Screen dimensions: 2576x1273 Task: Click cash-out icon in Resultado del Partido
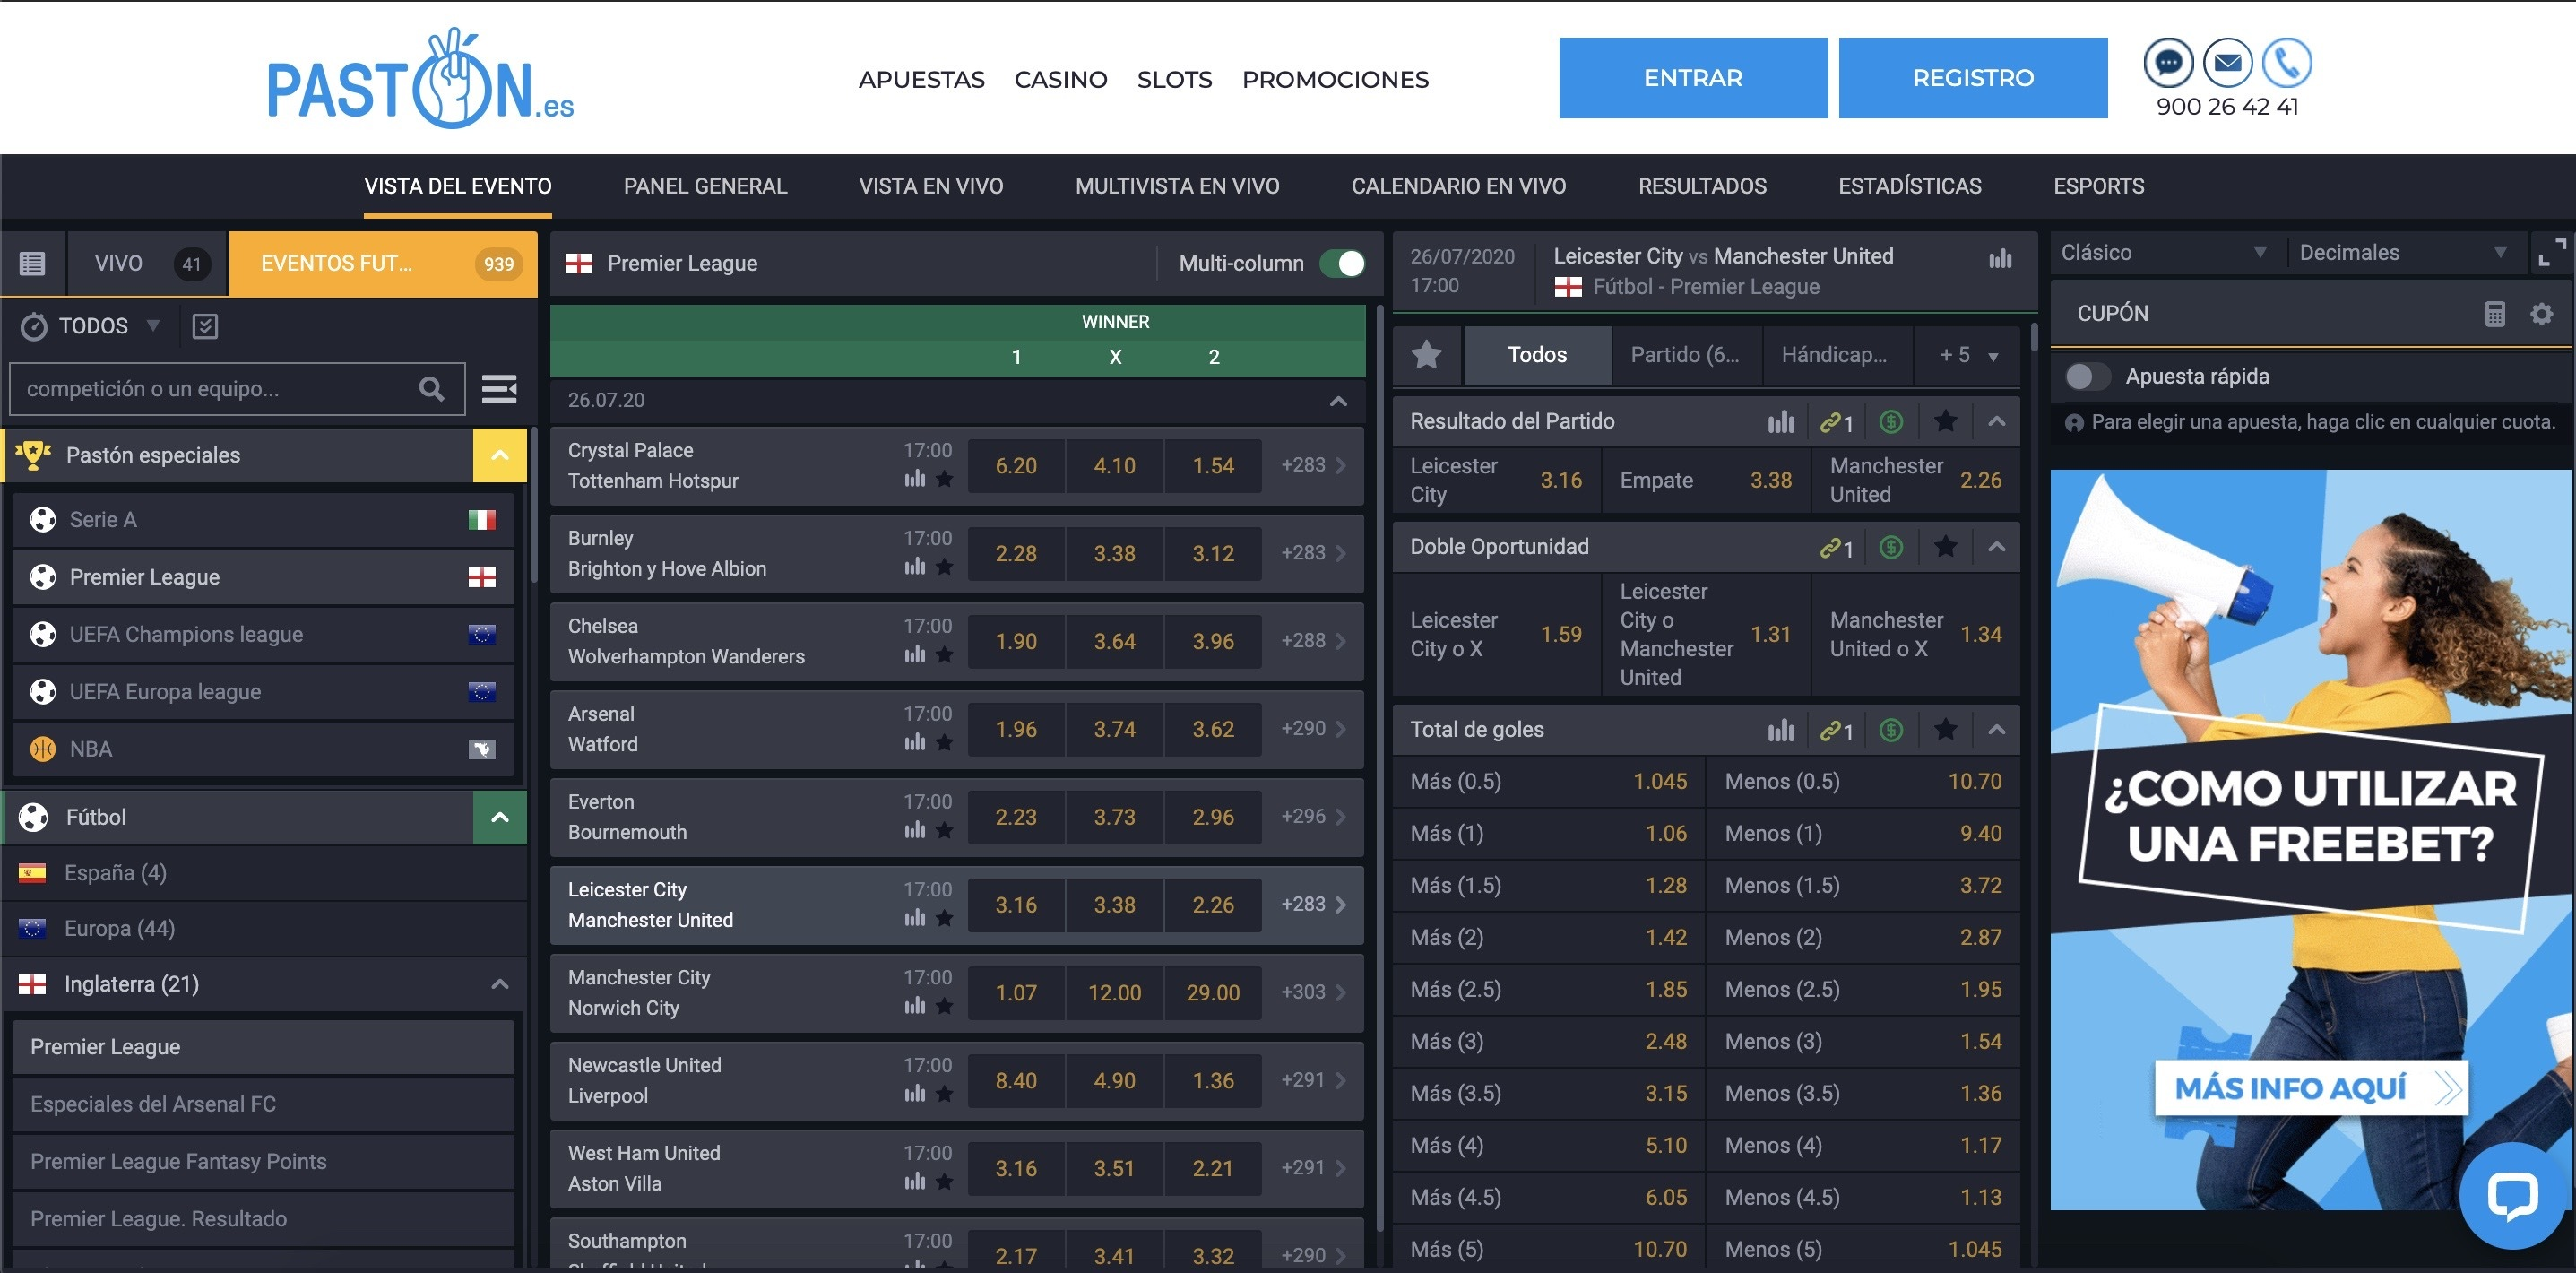1890,422
